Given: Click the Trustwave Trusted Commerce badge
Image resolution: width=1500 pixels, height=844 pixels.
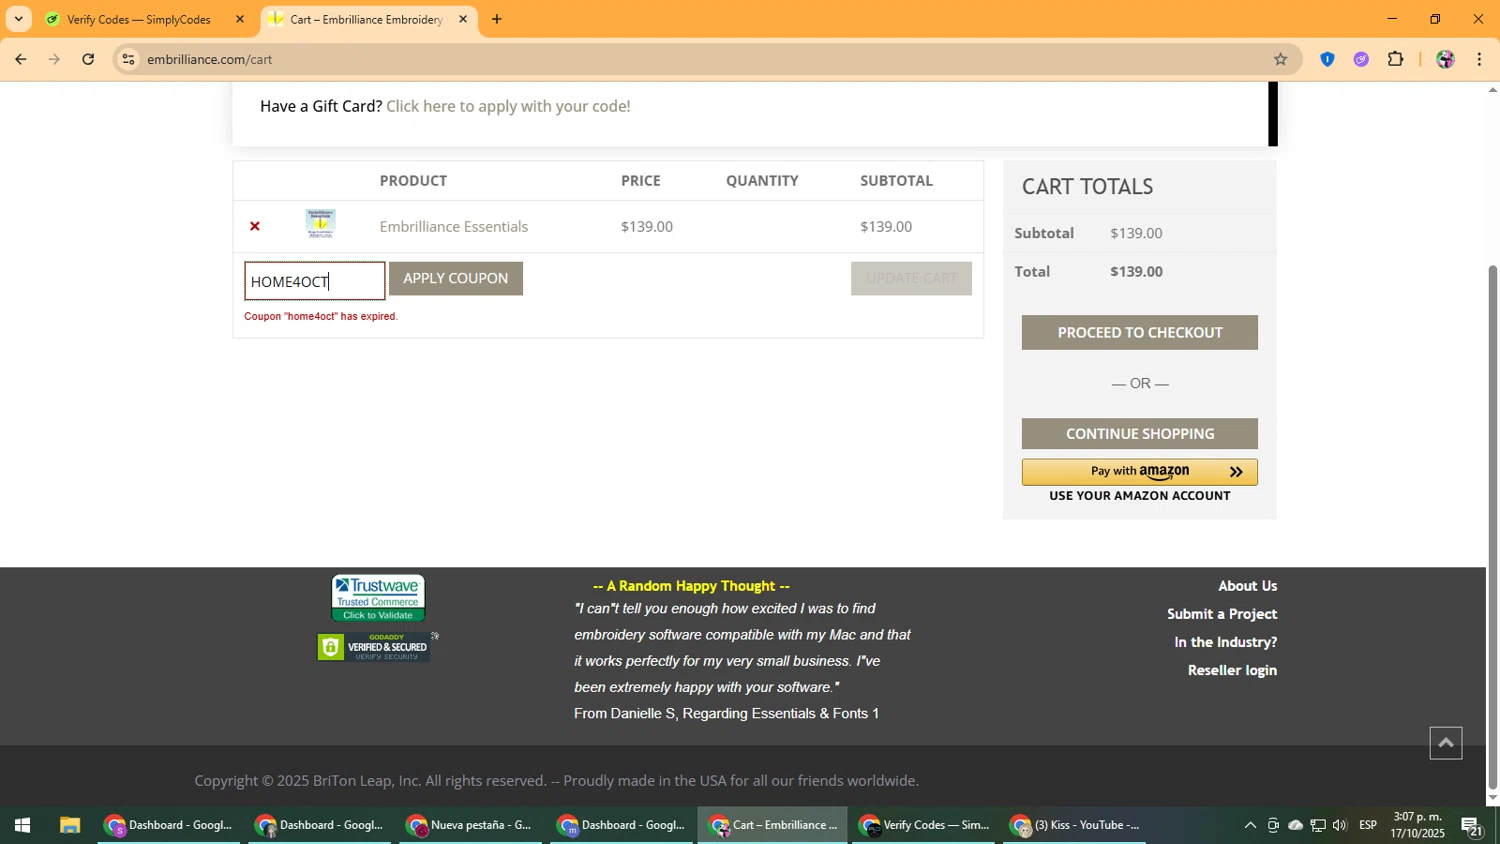Looking at the screenshot, I should pos(378,598).
